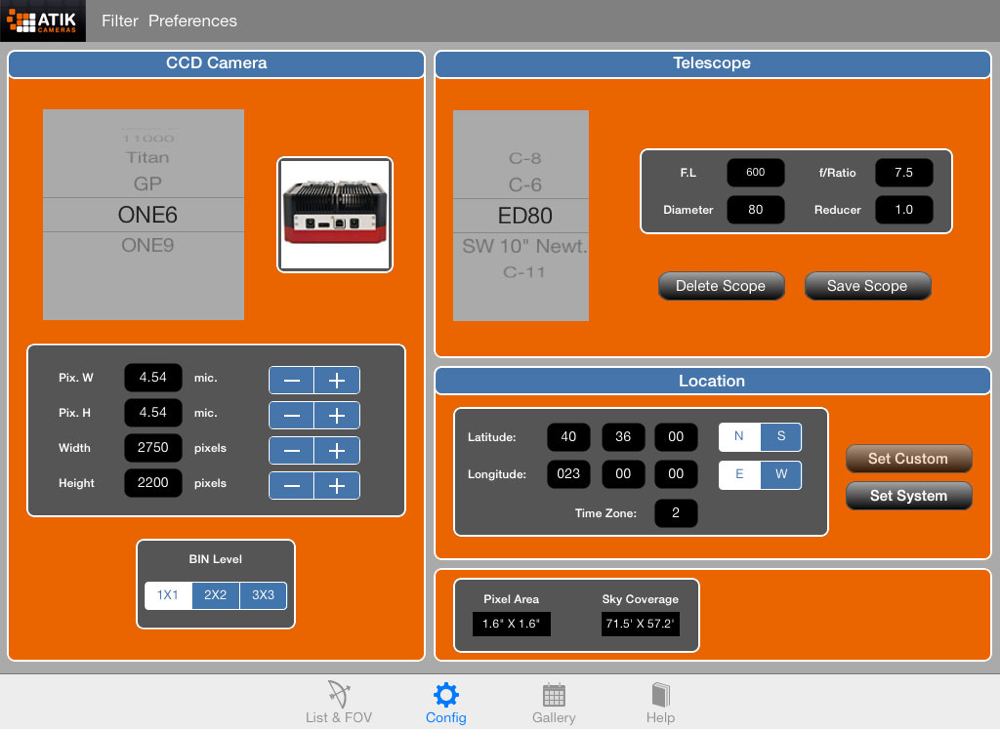Edit latitude seconds field
This screenshot has width=1000, height=730.
[676, 437]
